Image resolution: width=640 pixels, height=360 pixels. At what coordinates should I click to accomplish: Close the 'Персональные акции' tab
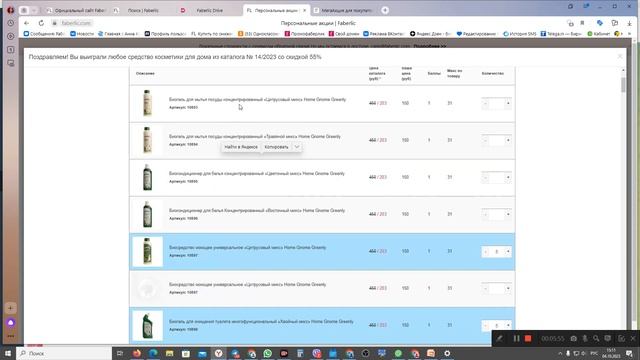click(x=304, y=10)
